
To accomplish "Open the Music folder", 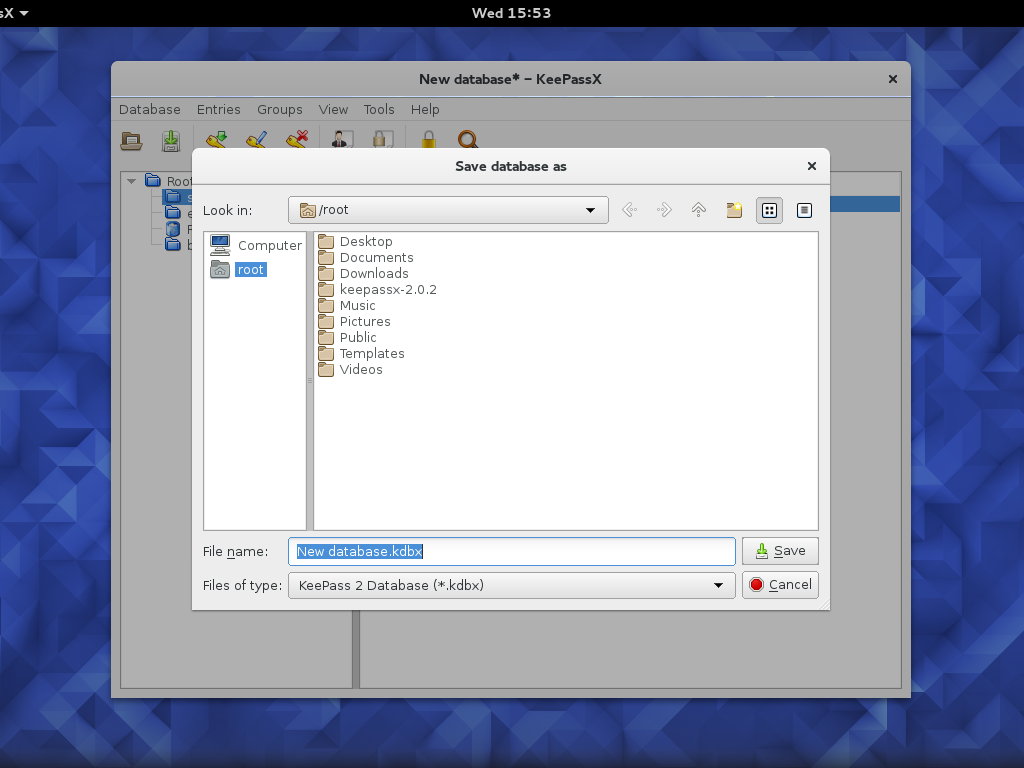I will coord(347,306).
